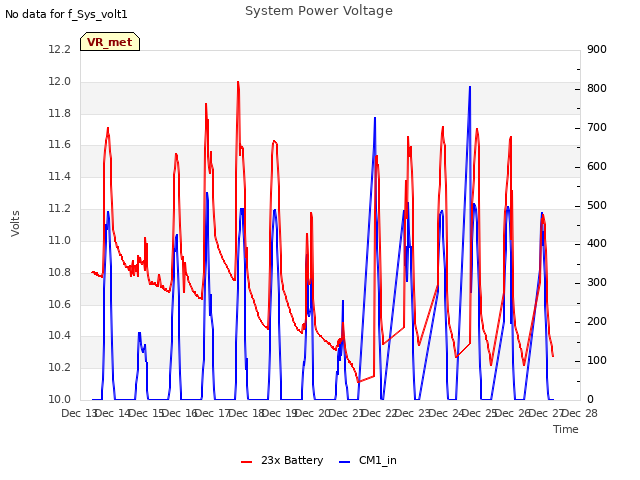Click the 11.6 left axis tick label

pyautogui.click(x=60, y=144)
